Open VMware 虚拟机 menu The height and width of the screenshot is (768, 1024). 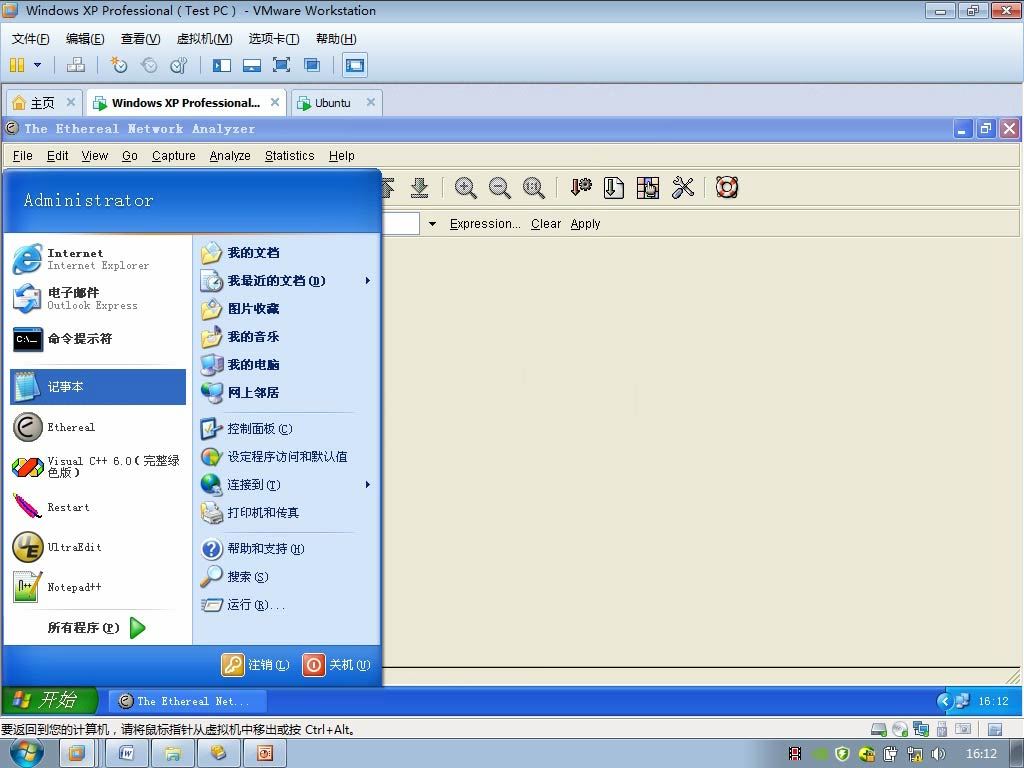pyautogui.click(x=204, y=39)
